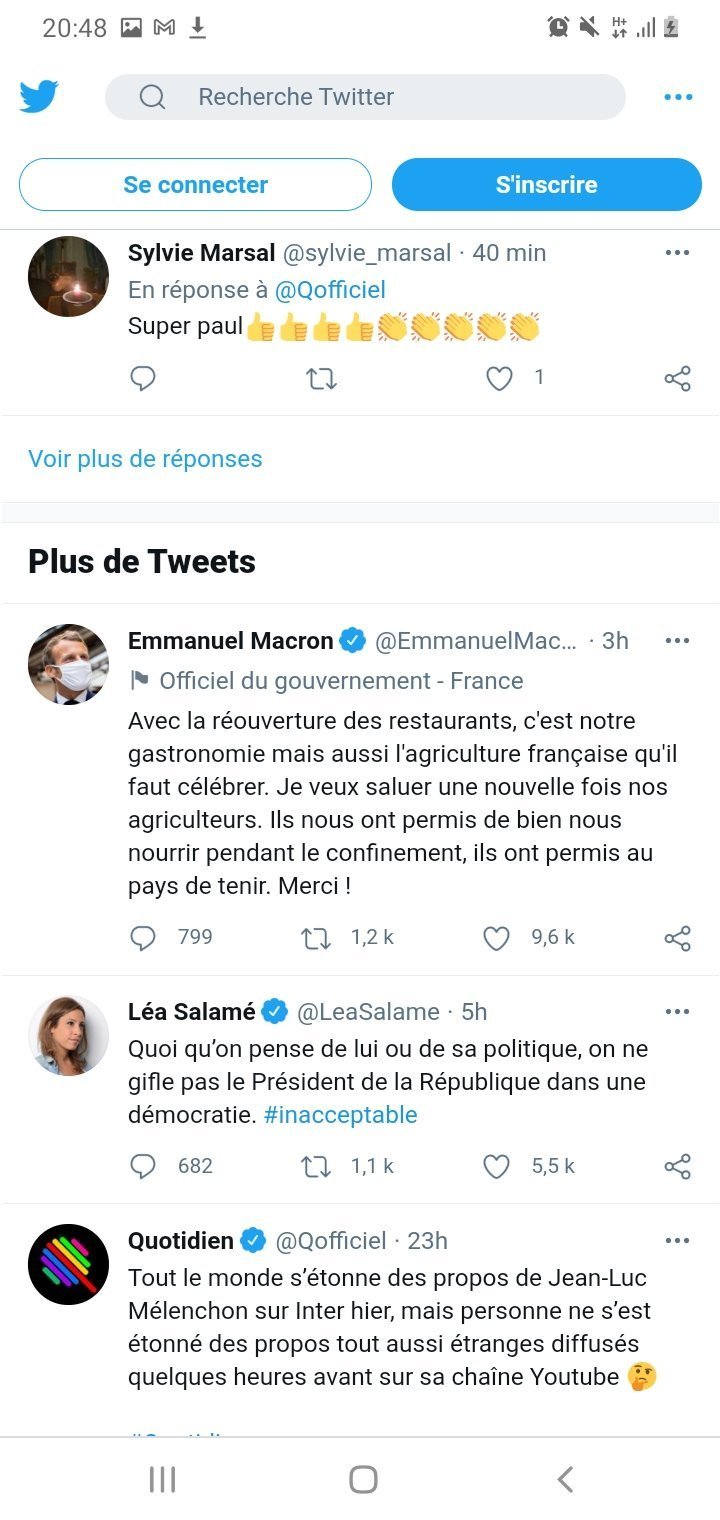Like Emmanuel Macron's tweet

point(497,938)
